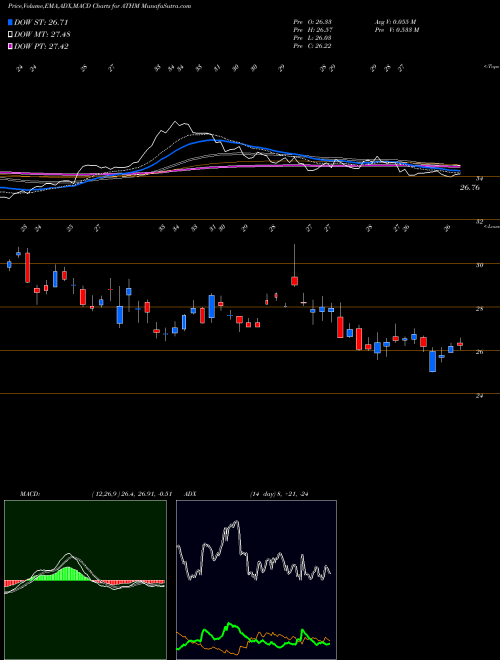
Task: Click the 26 price axis label
Action: (479, 352)
